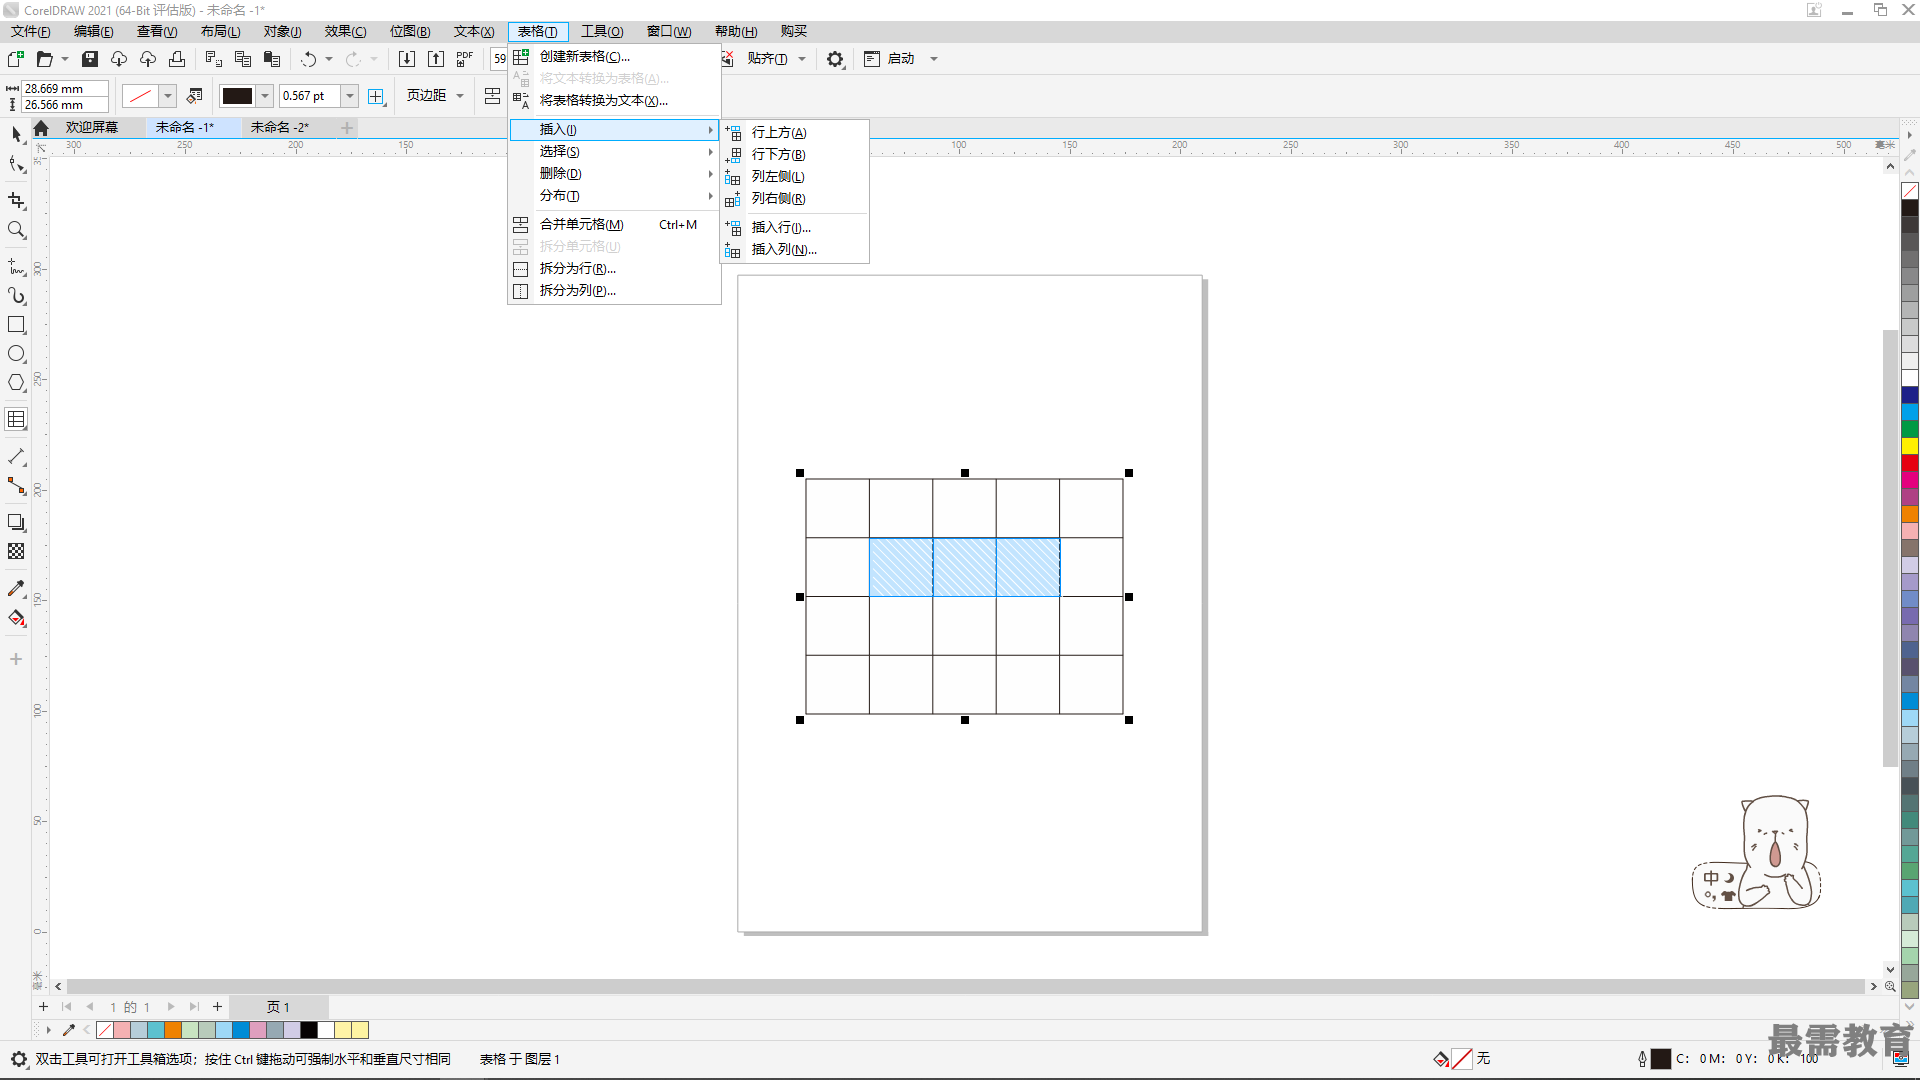1920x1080 pixels.
Task: Choose 列左侧 to insert a column left
Action: click(794, 177)
